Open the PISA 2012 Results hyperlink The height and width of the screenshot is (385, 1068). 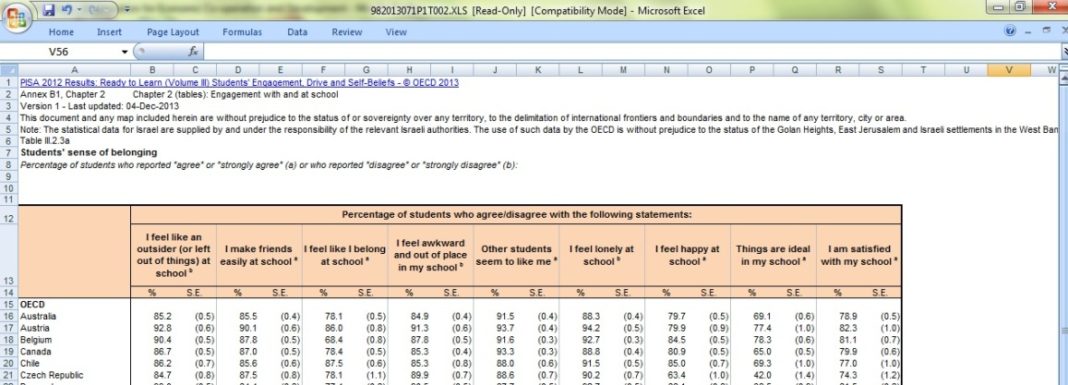coord(239,82)
